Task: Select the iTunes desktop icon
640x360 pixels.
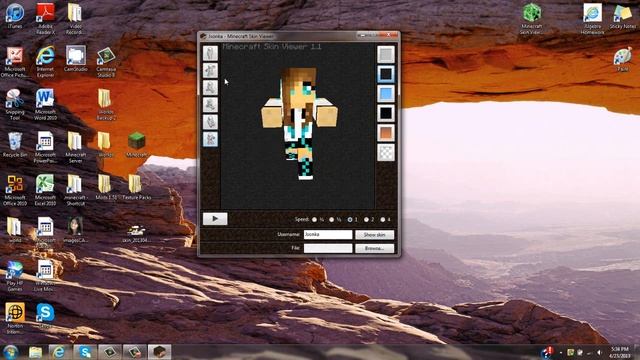Action: coord(15,16)
